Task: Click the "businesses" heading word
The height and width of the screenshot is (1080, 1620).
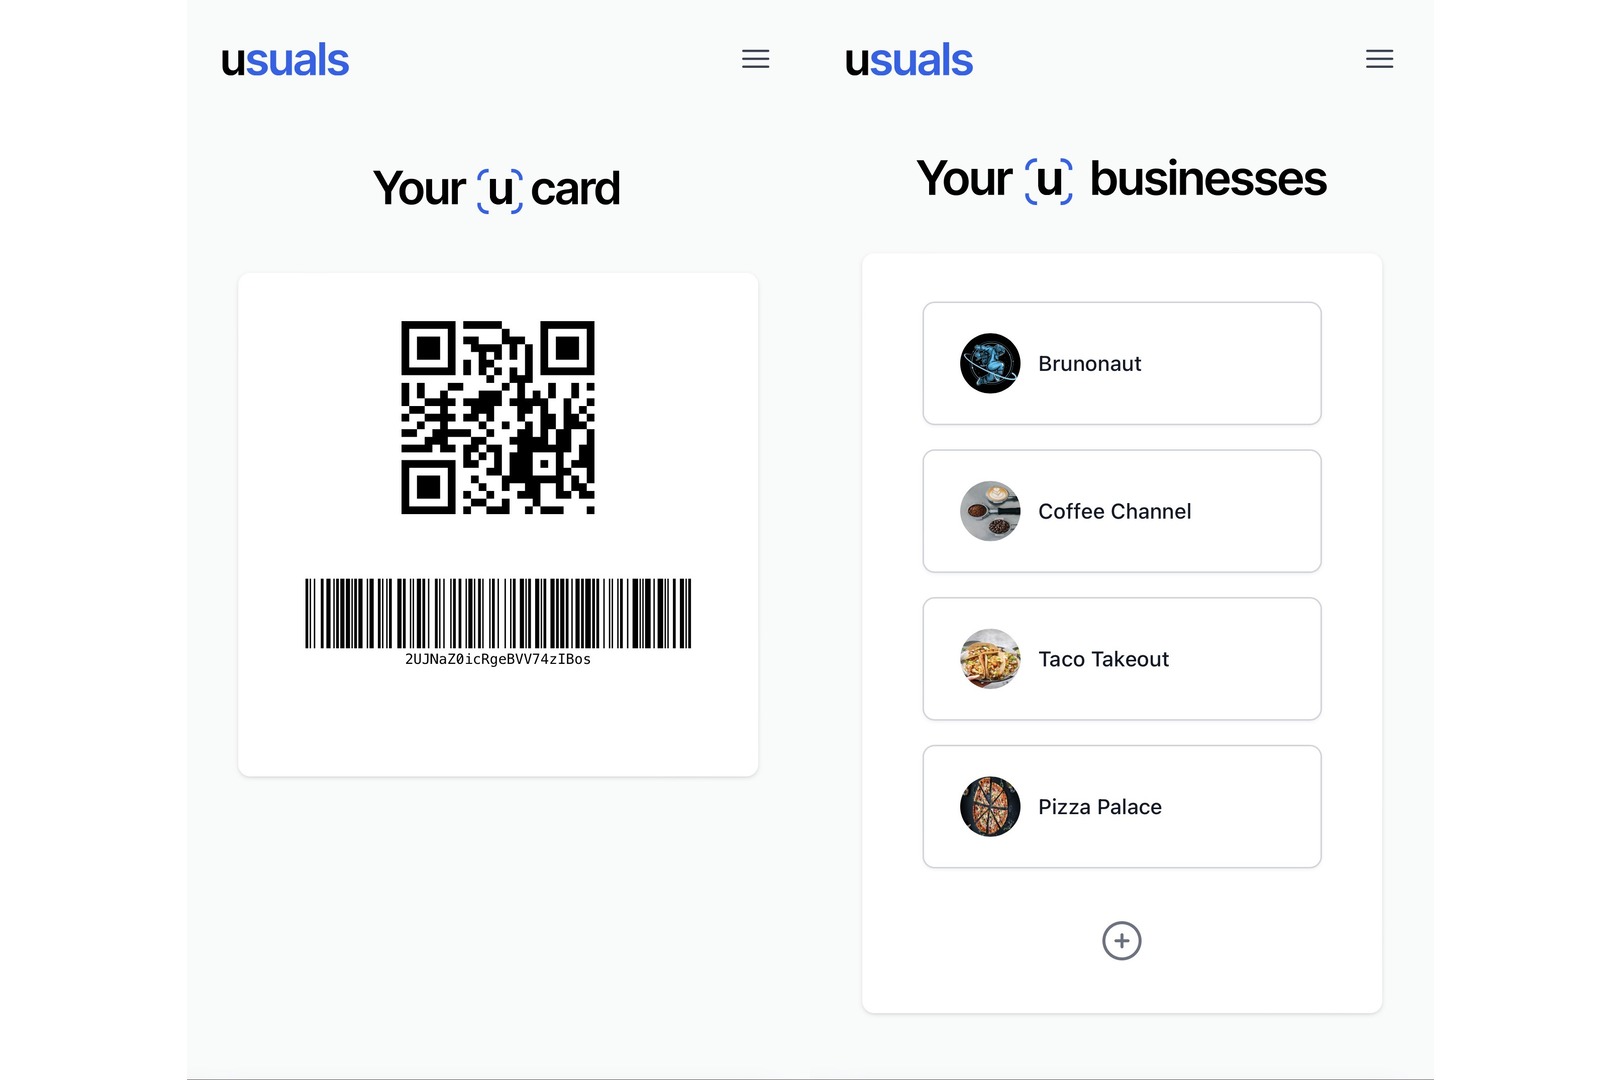Action: coord(1208,180)
